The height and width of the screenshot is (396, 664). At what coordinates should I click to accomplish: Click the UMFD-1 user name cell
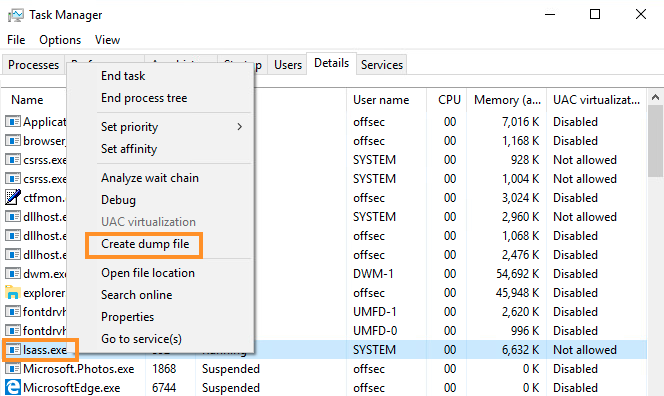pyautogui.click(x=375, y=312)
